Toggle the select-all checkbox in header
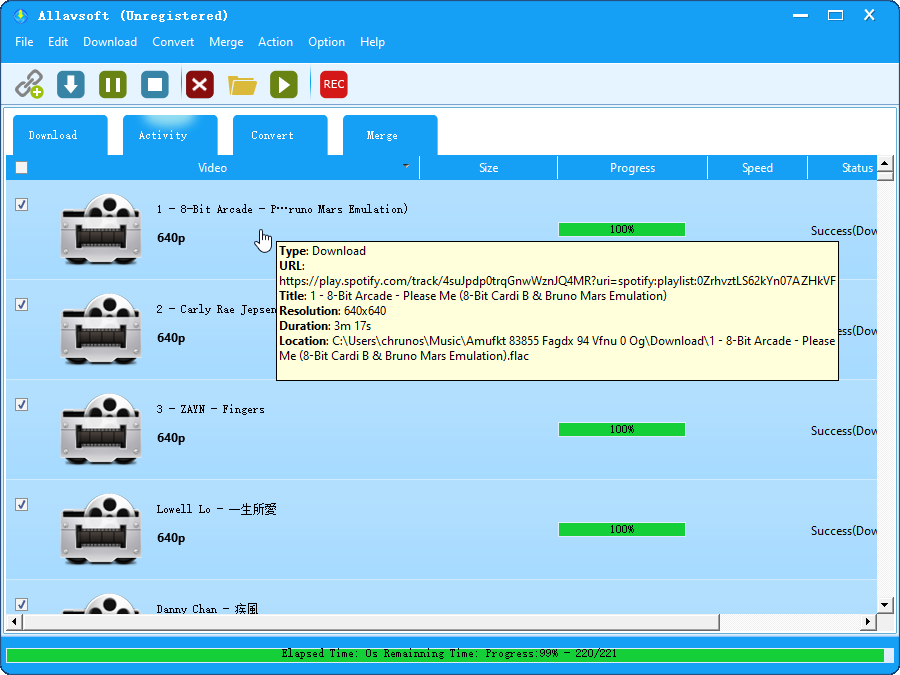This screenshot has width=900, height=675. (x=22, y=168)
